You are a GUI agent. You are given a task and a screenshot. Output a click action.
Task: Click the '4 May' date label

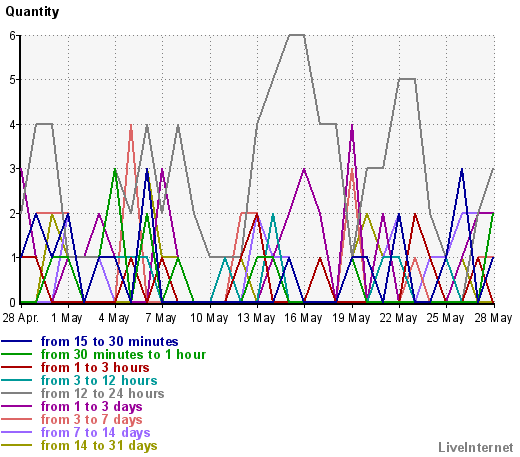coord(114,318)
